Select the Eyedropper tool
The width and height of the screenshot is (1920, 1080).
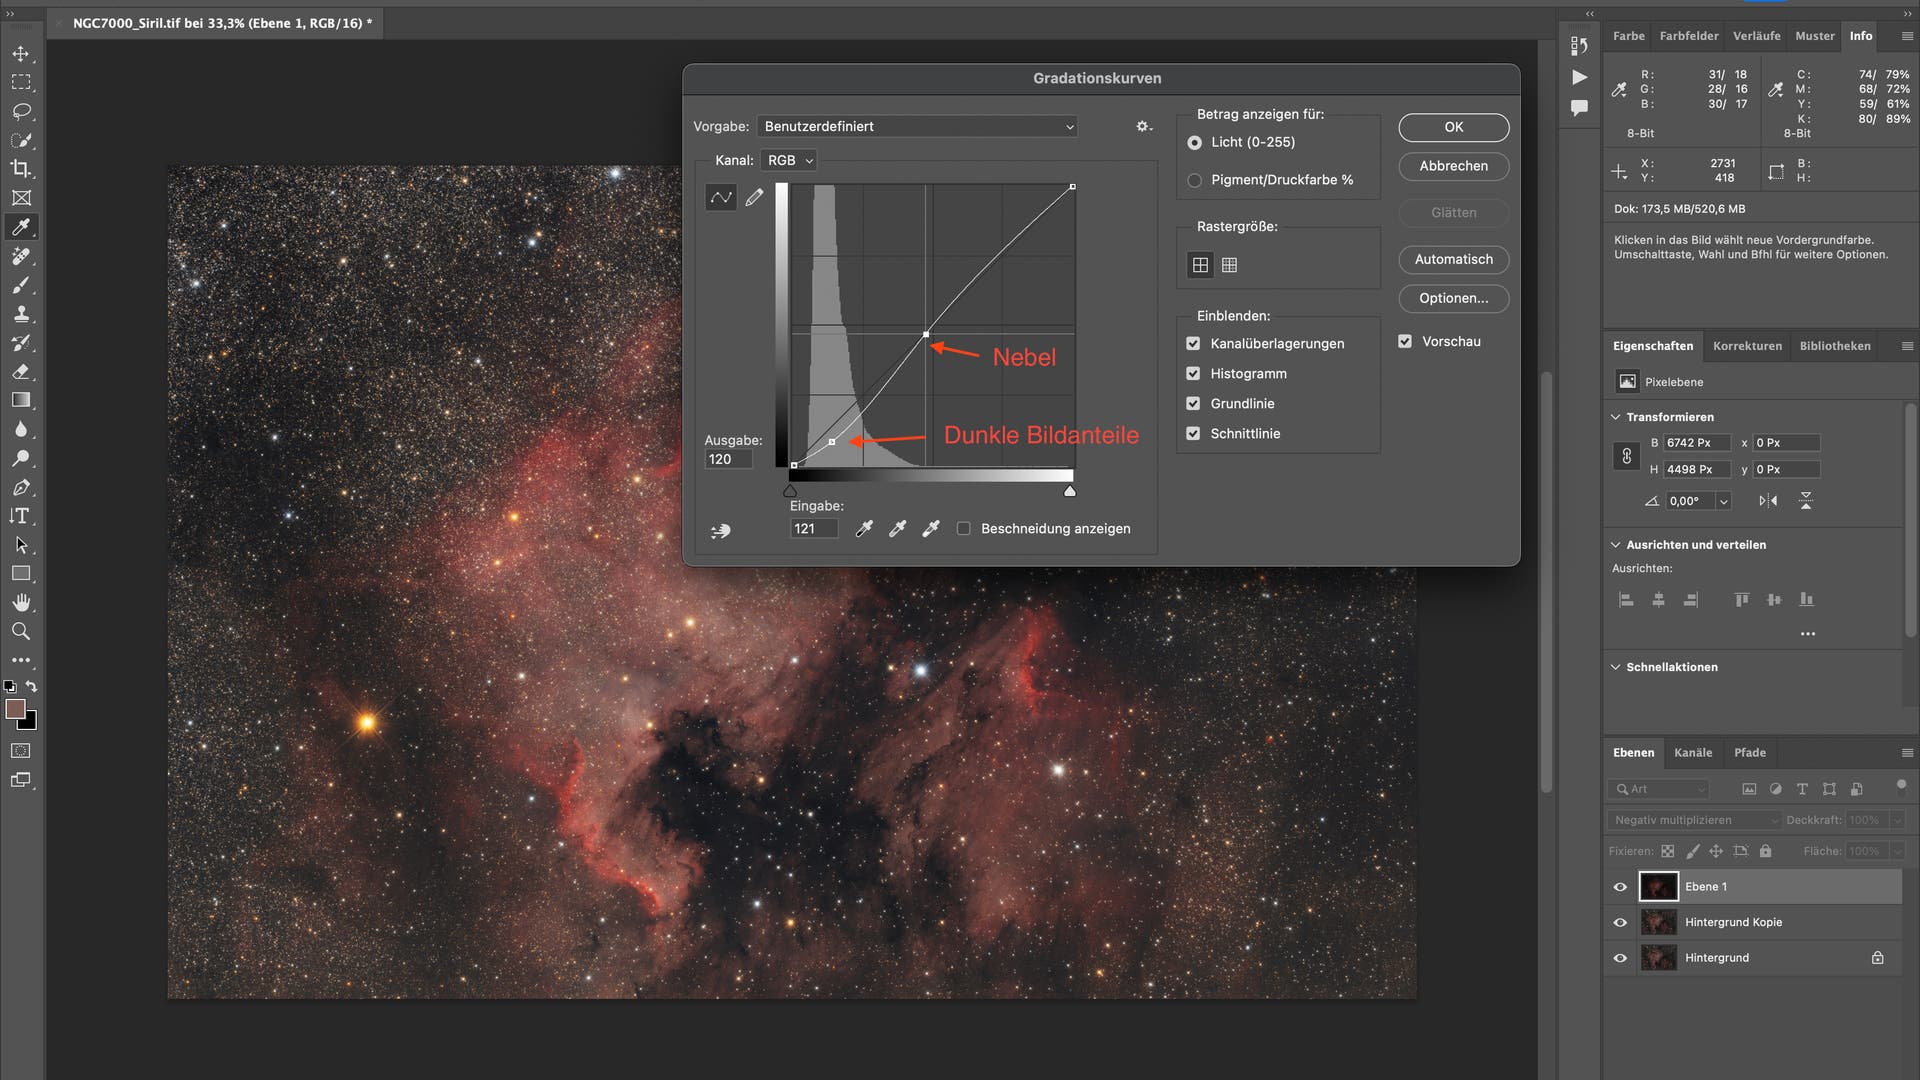tap(20, 225)
